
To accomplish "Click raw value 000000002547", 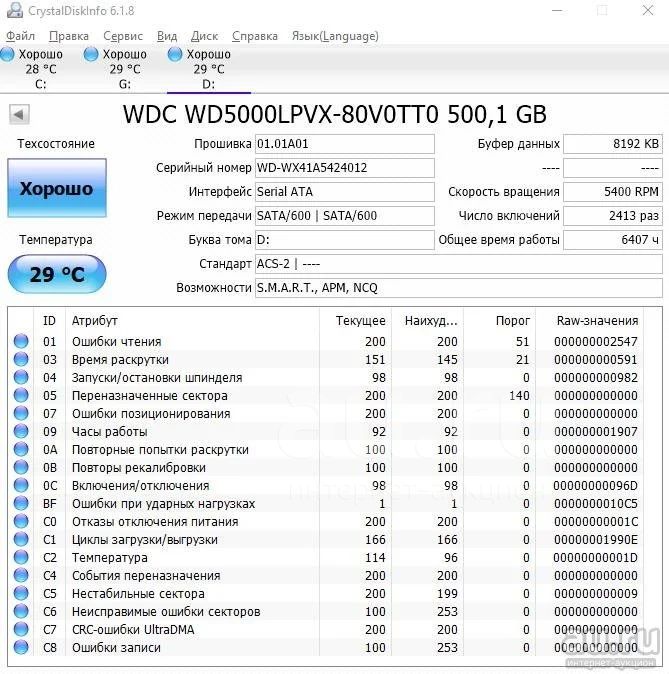I will point(595,342).
